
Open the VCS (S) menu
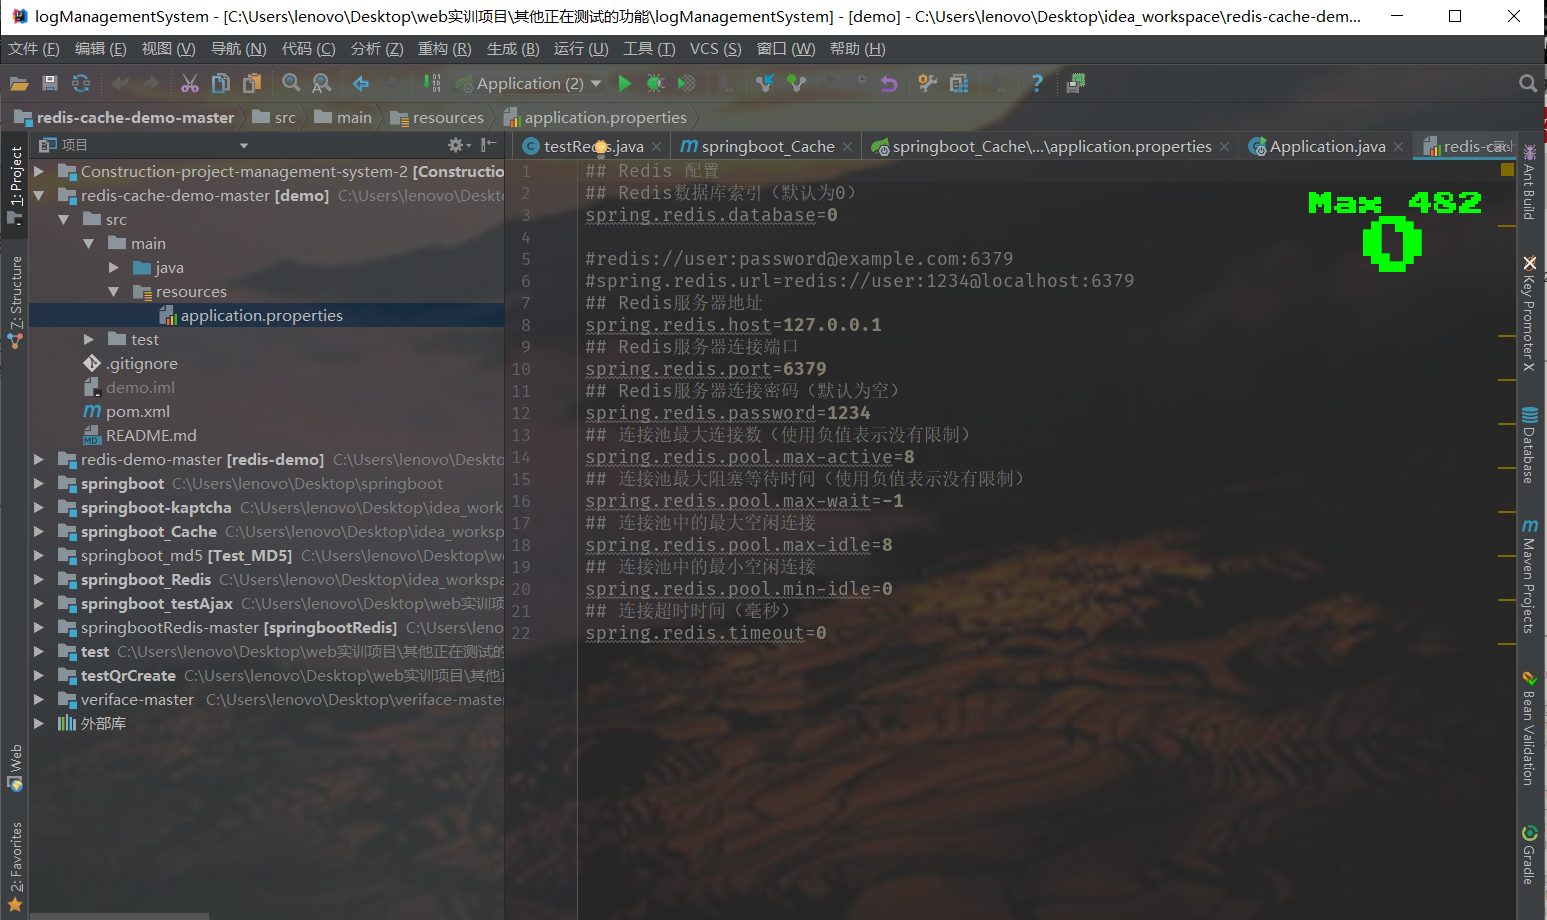coord(715,49)
